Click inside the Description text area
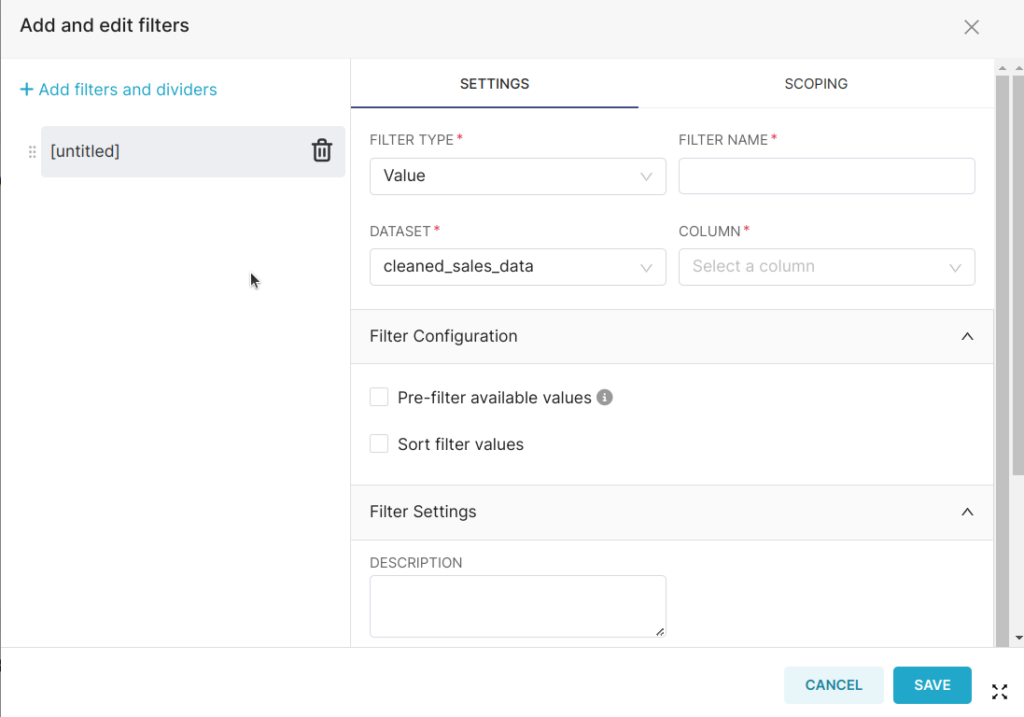Screen dimensions: 1024x717 (x=517, y=606)
